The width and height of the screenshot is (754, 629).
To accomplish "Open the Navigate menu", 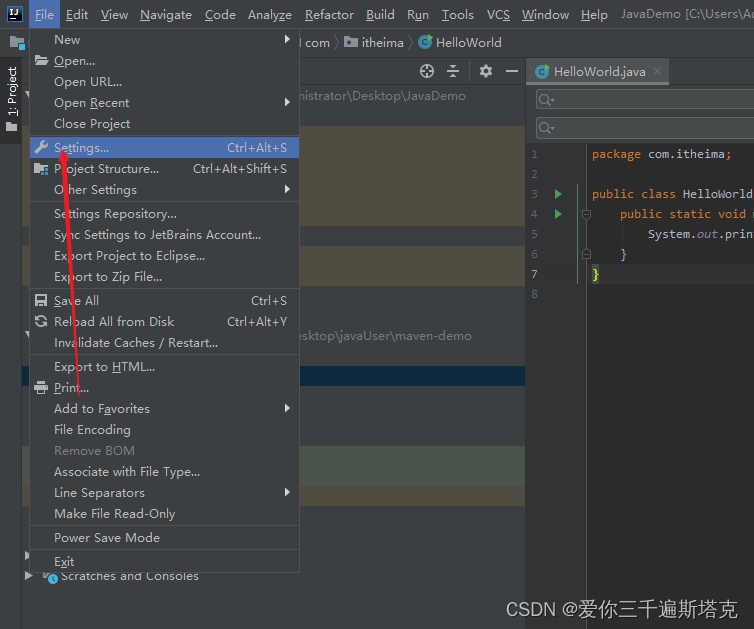I will (166, 15).
